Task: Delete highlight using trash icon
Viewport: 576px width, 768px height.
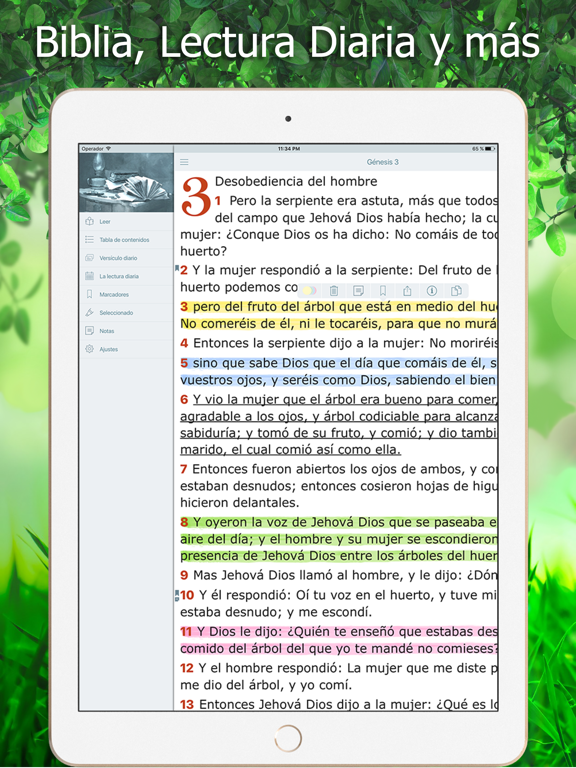Action: coord(334,291)
